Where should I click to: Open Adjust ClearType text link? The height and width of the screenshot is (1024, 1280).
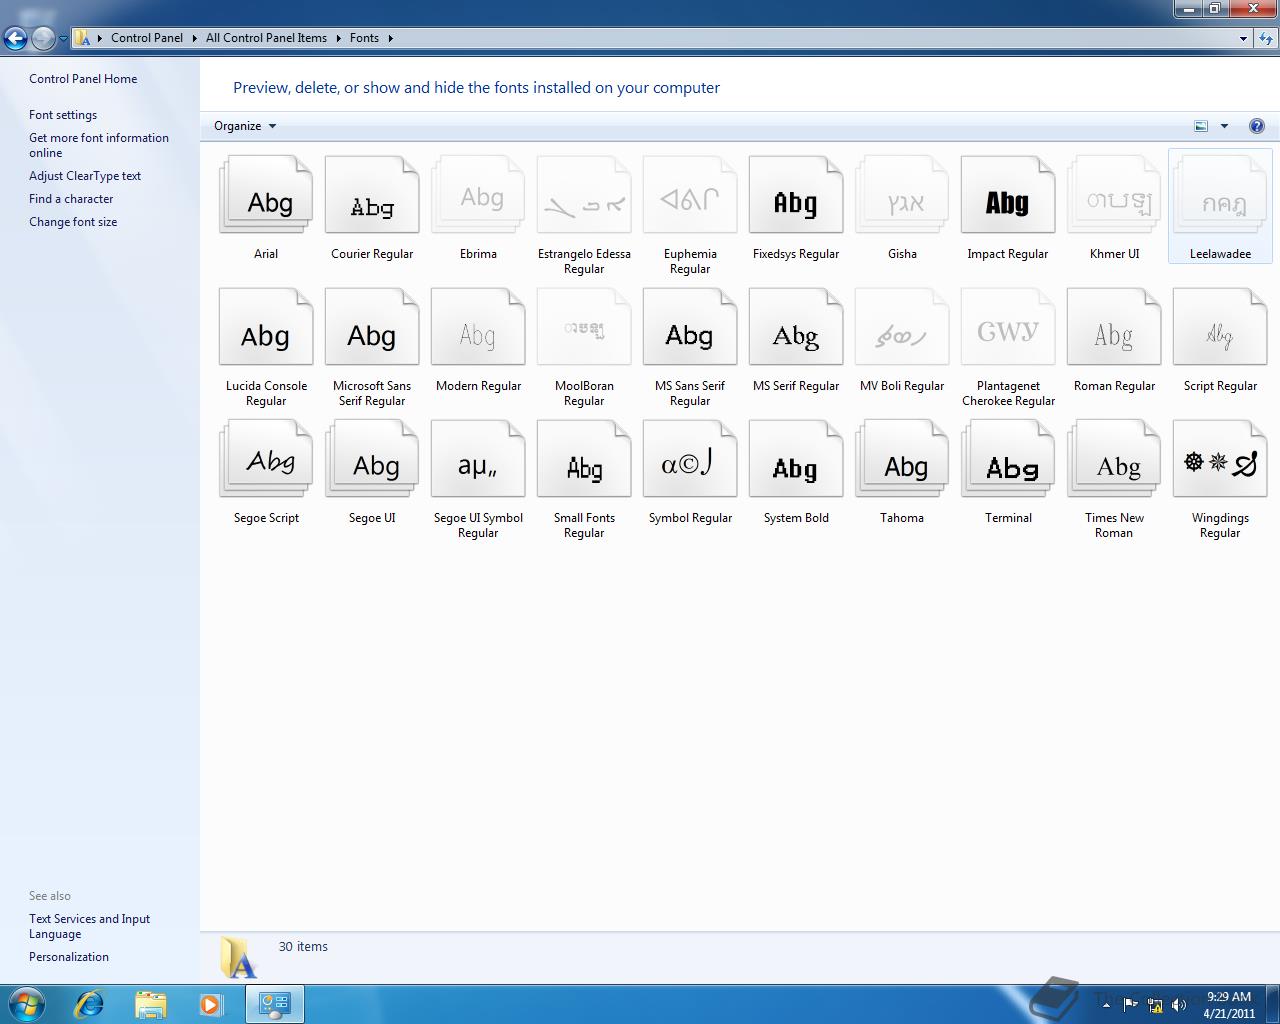click(85, 176)
